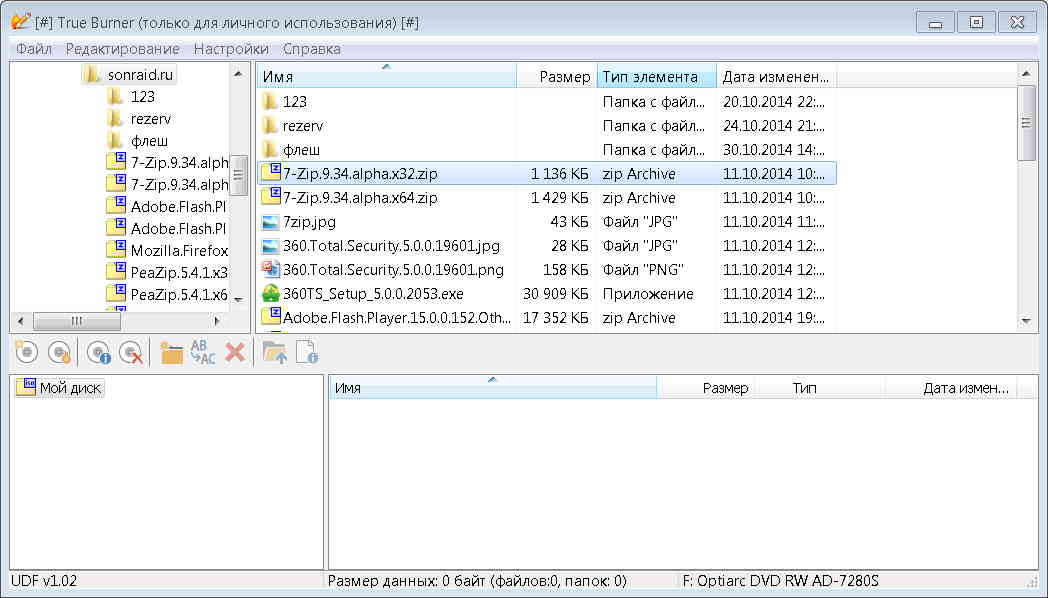Viewport: 1048px width, 598px height.
Task: Select file 360TS_Setup_5.0.0.2053.exe
Action: (547, 294)
